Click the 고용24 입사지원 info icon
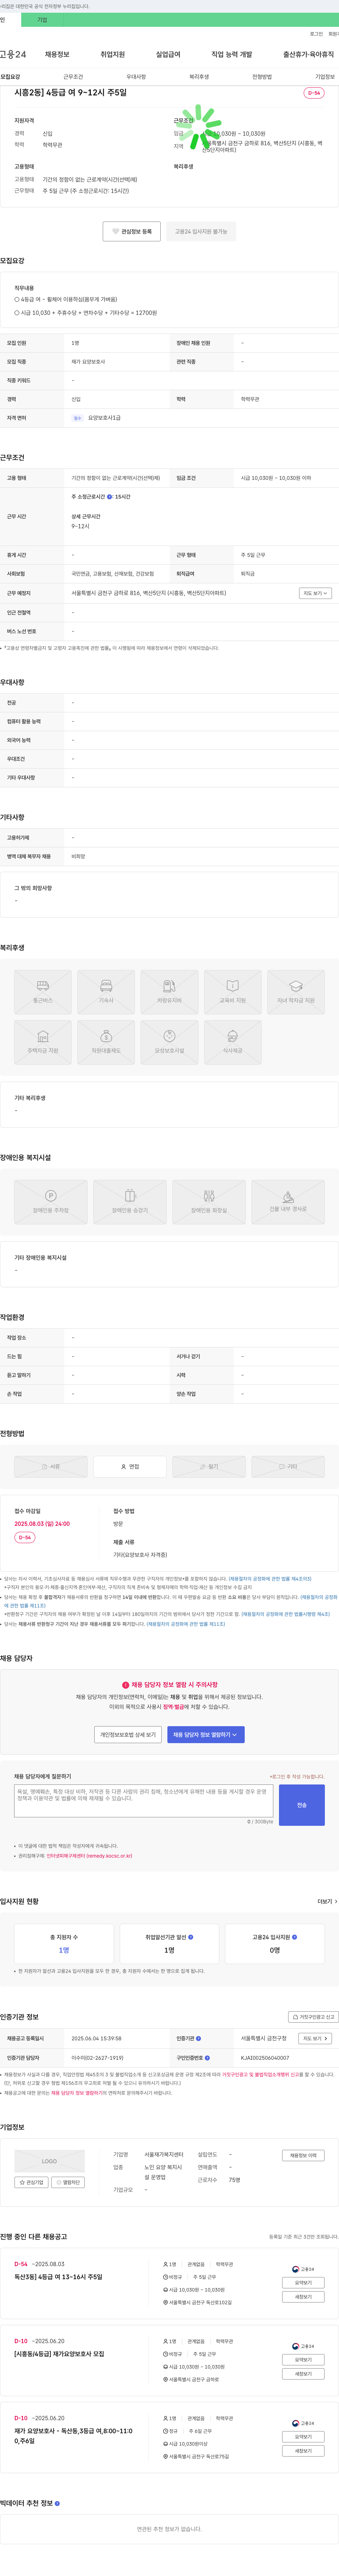This screenshot has width=339, height=2576. [294, 1937]
